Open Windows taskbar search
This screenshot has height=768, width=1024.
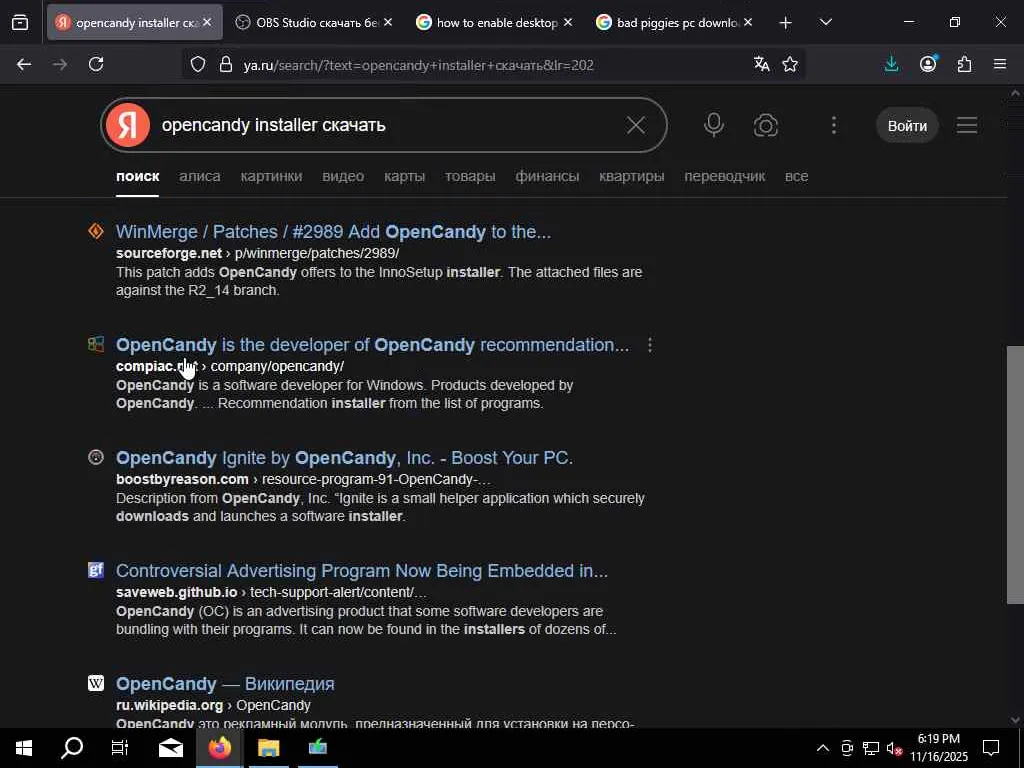[72, 748]
